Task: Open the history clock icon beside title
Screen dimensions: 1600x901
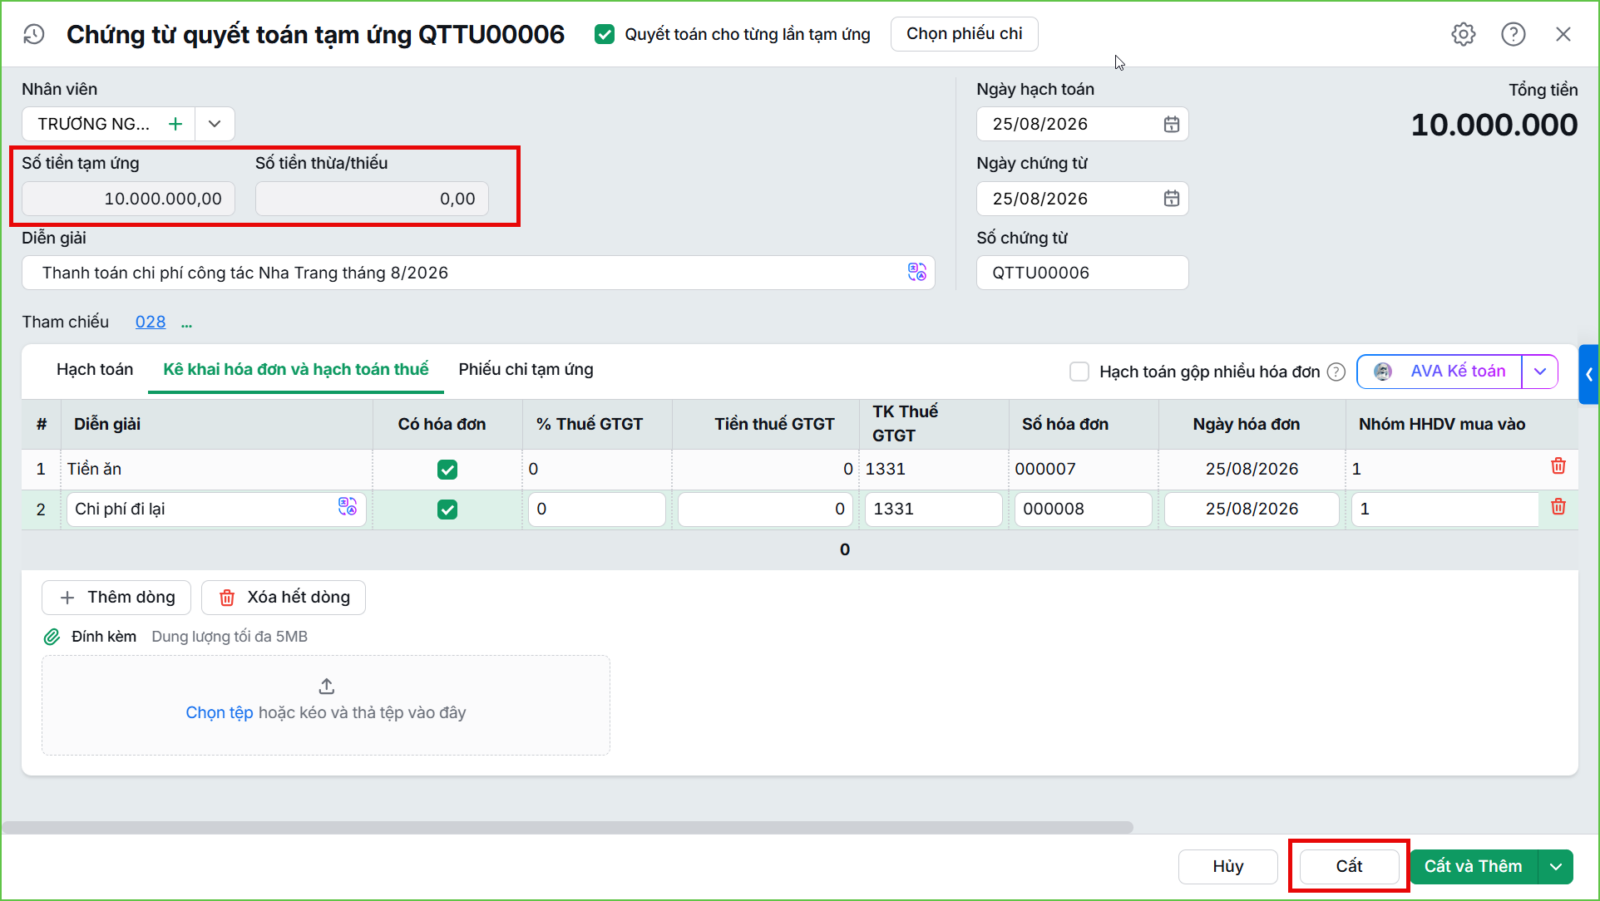Action: click(34, 34)
